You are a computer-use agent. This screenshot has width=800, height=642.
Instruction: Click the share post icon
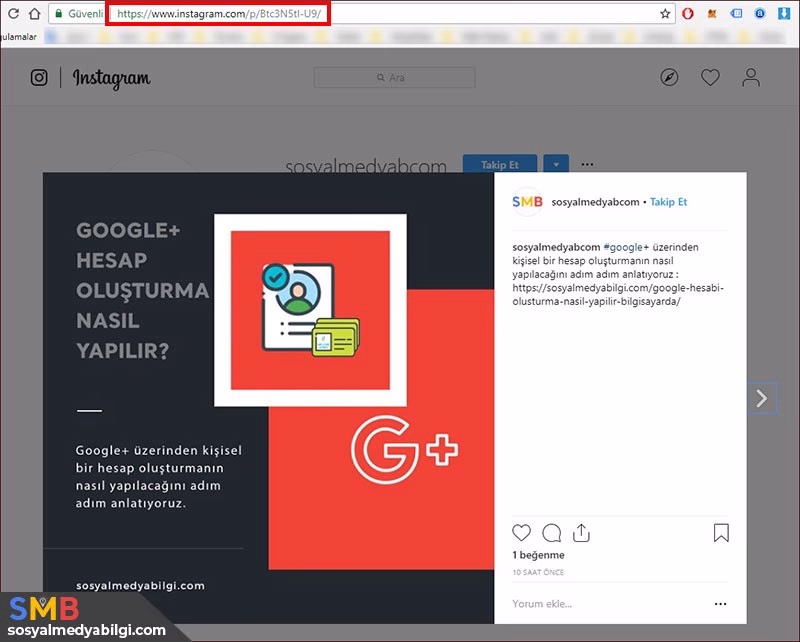[582, 533]
